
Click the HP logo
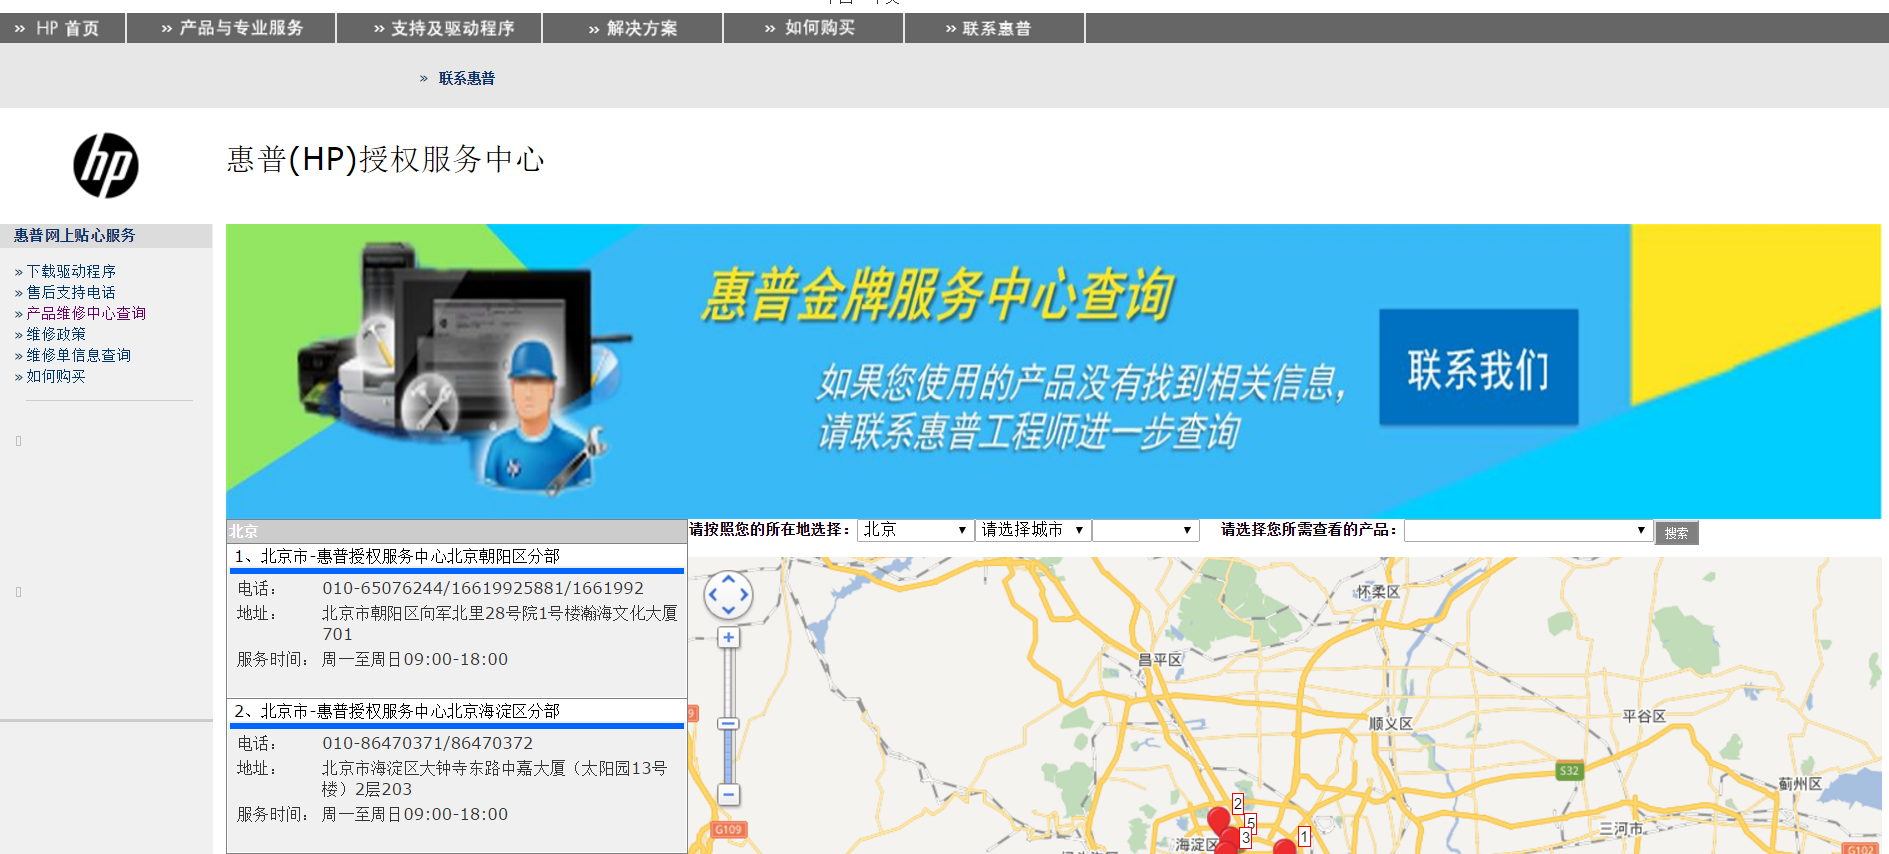click(106, 165)
